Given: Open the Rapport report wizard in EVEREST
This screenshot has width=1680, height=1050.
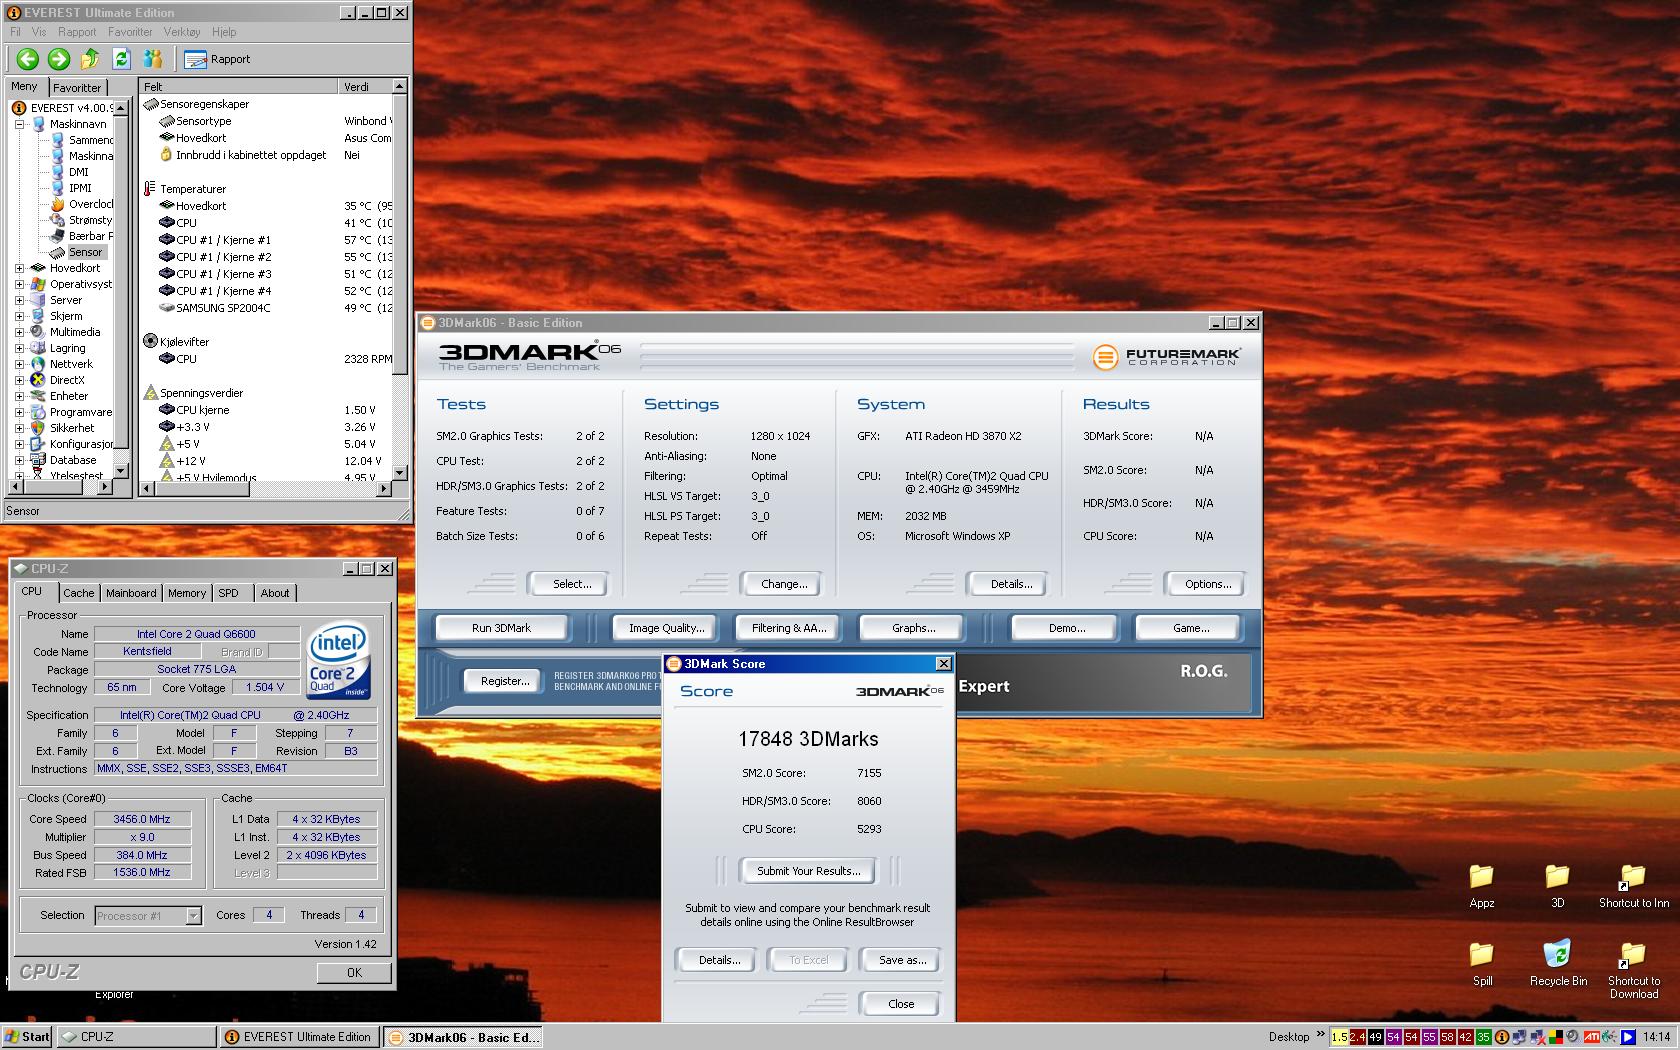Looking at the screenshot, I should click(x=218, y=59).
